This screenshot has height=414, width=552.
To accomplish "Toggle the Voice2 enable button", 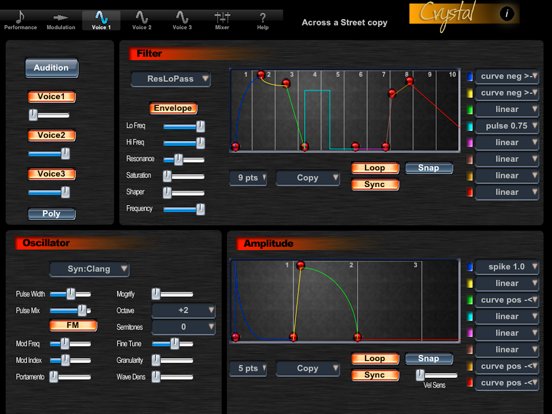I will [x=52, y=135].
